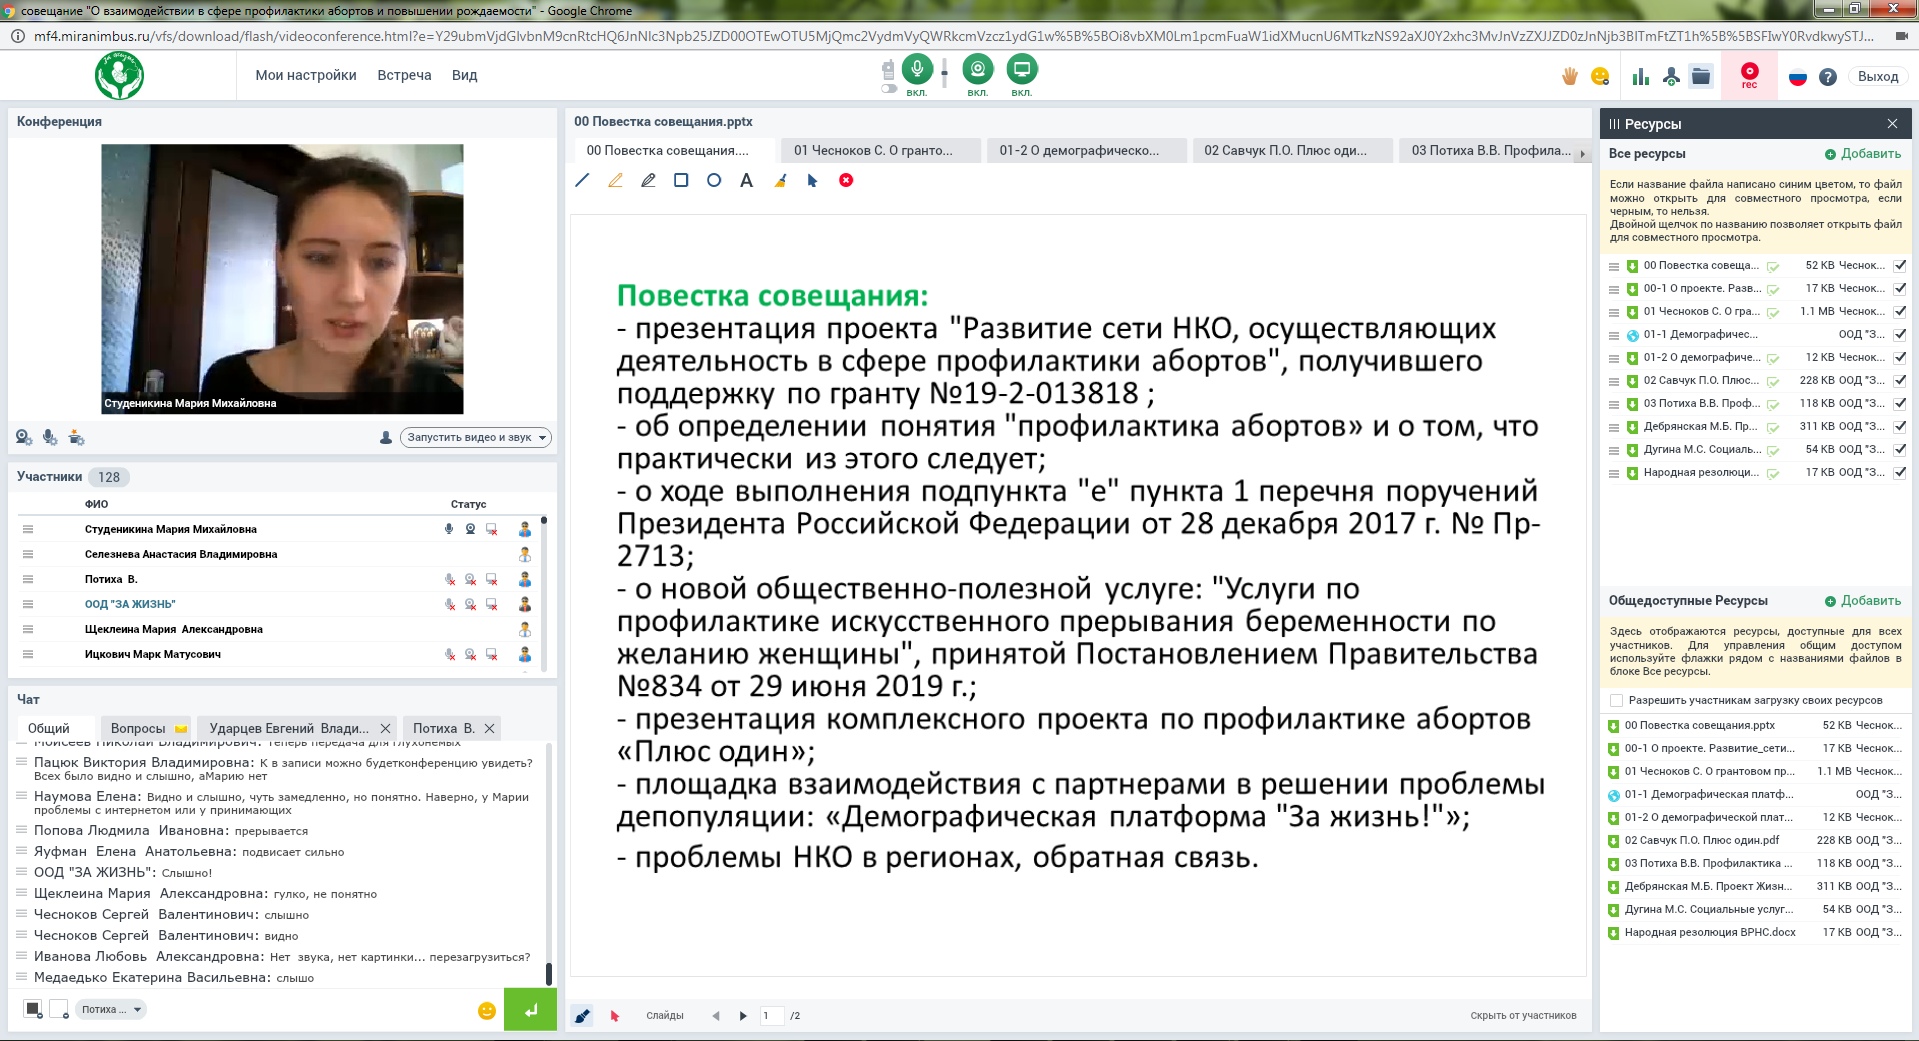Image resolution: width=1919 pixels, height=1041 pixels.
Task: Uncheck checkbox for 00 Повестка совеща... resource
Action: click(x=1899, y=266)
